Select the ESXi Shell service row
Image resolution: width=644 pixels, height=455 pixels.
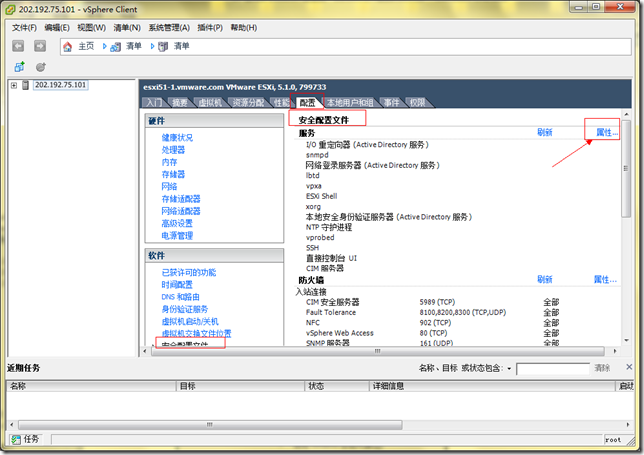[x=322, y=196]
